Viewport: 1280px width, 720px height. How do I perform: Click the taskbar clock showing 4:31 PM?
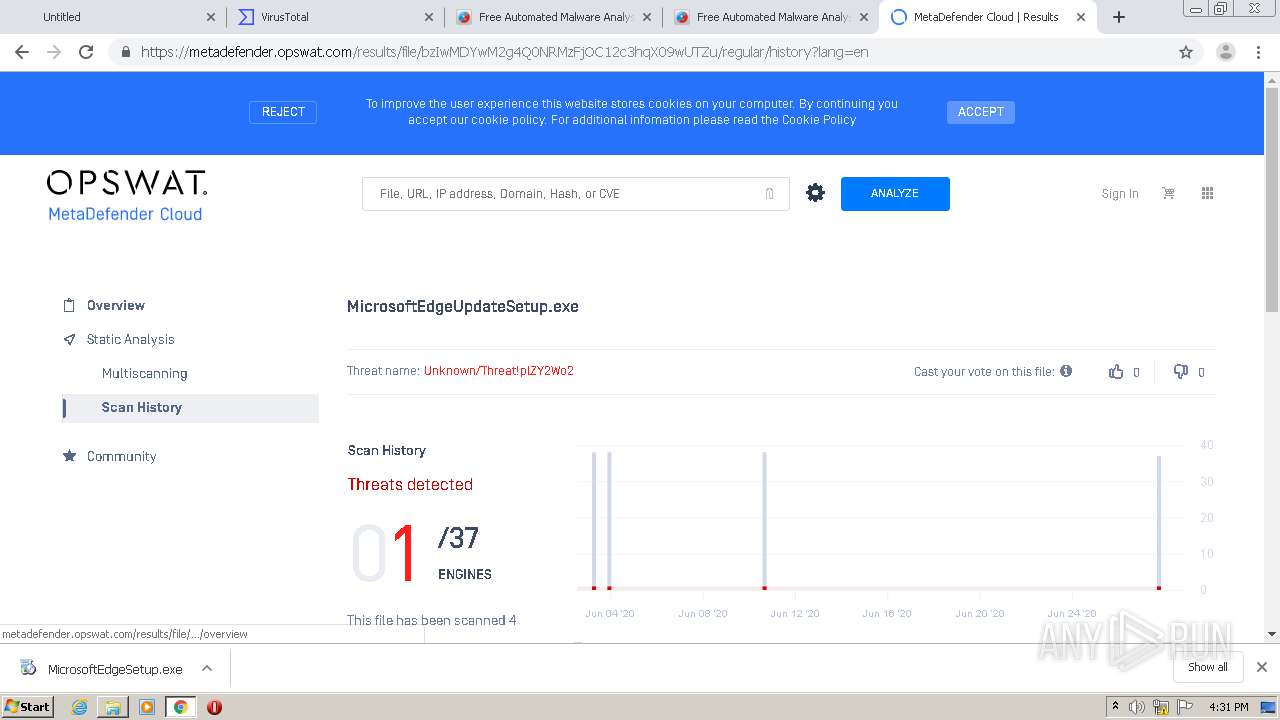(1229, 707)
